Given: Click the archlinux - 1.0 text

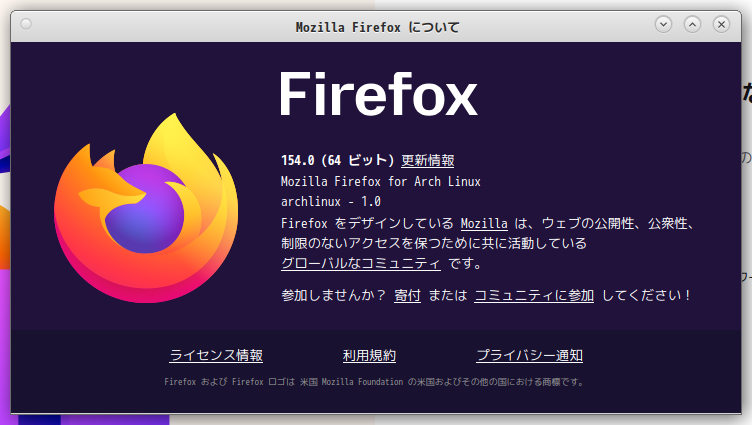Looking at the screenshot, I should click(331, 201).
